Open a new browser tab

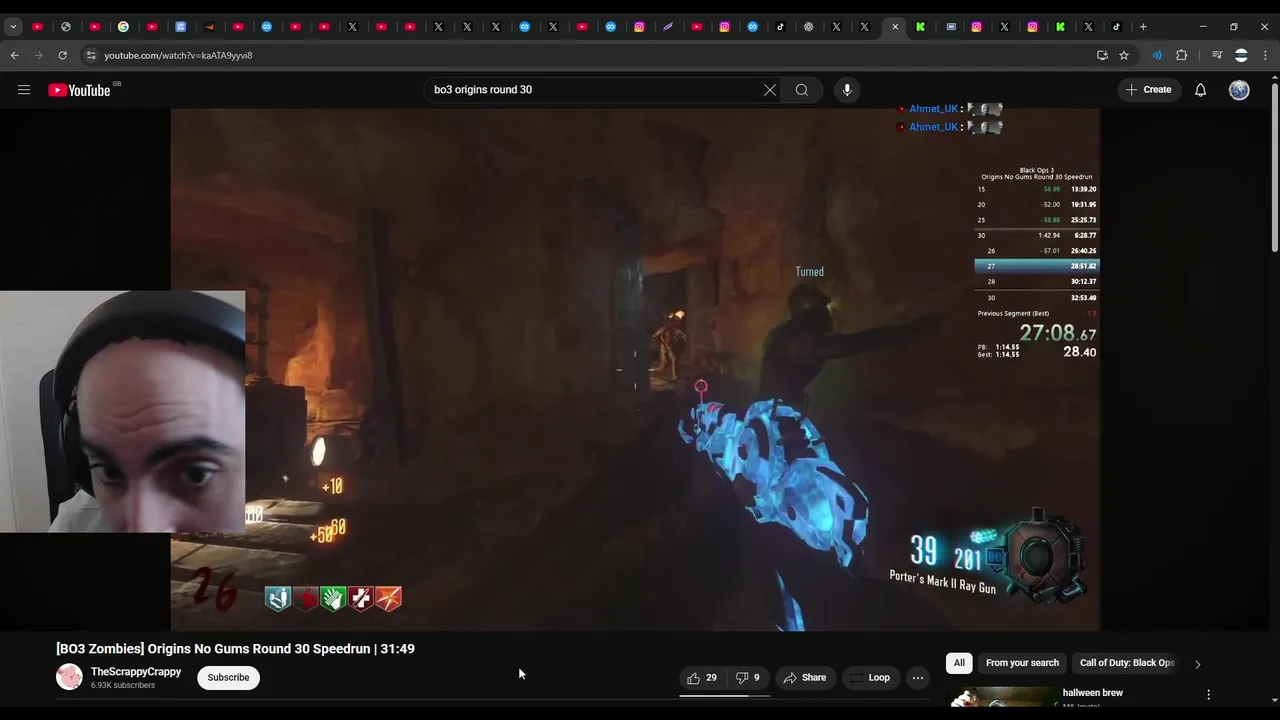[x=1143, y=27]
